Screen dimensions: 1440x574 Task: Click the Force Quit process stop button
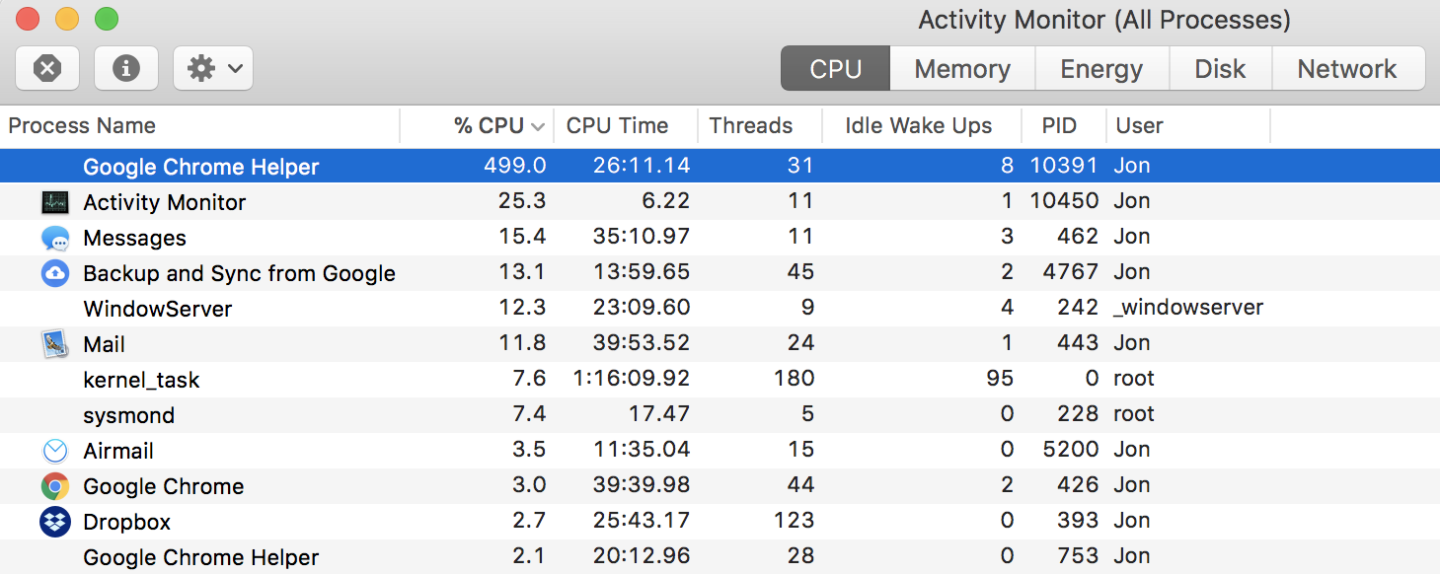click(x=47, y=68)
